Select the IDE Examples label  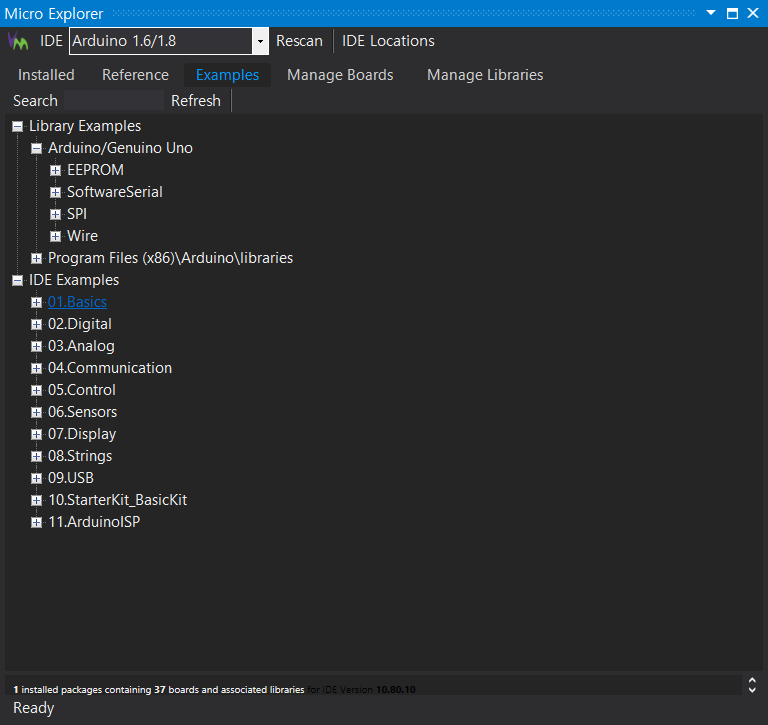(x=74, y=280)
